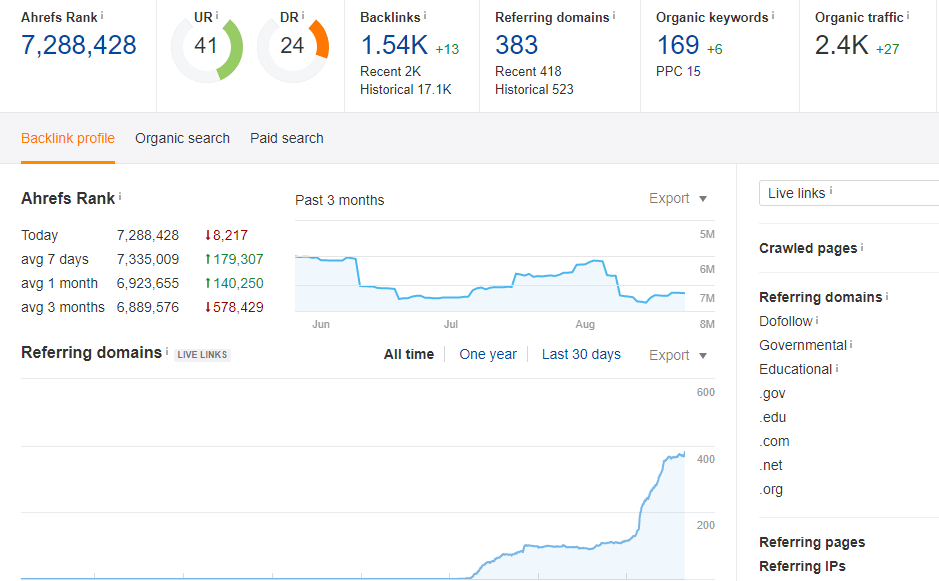Click info icon next to Organic keywords
Image resolution: width=939 pixels, height=581 pixels.
click(773, 15)
